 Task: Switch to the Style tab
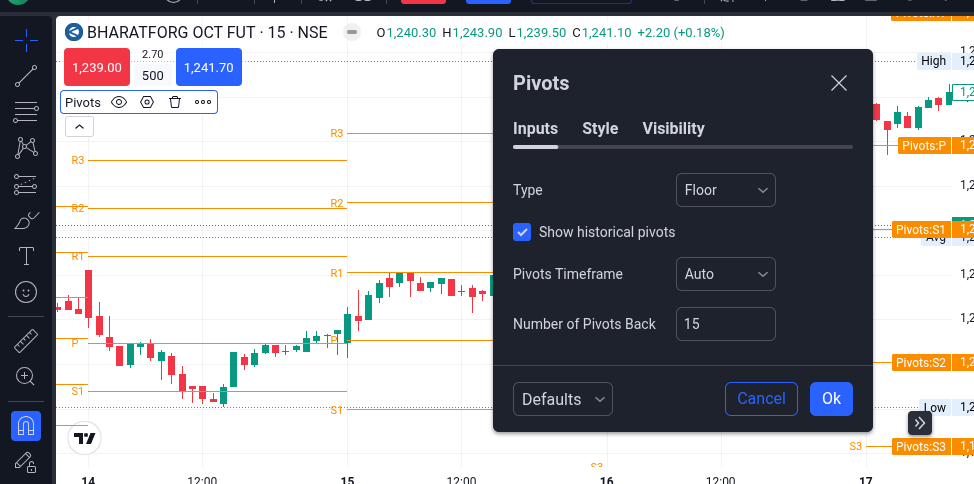[600, 128]
